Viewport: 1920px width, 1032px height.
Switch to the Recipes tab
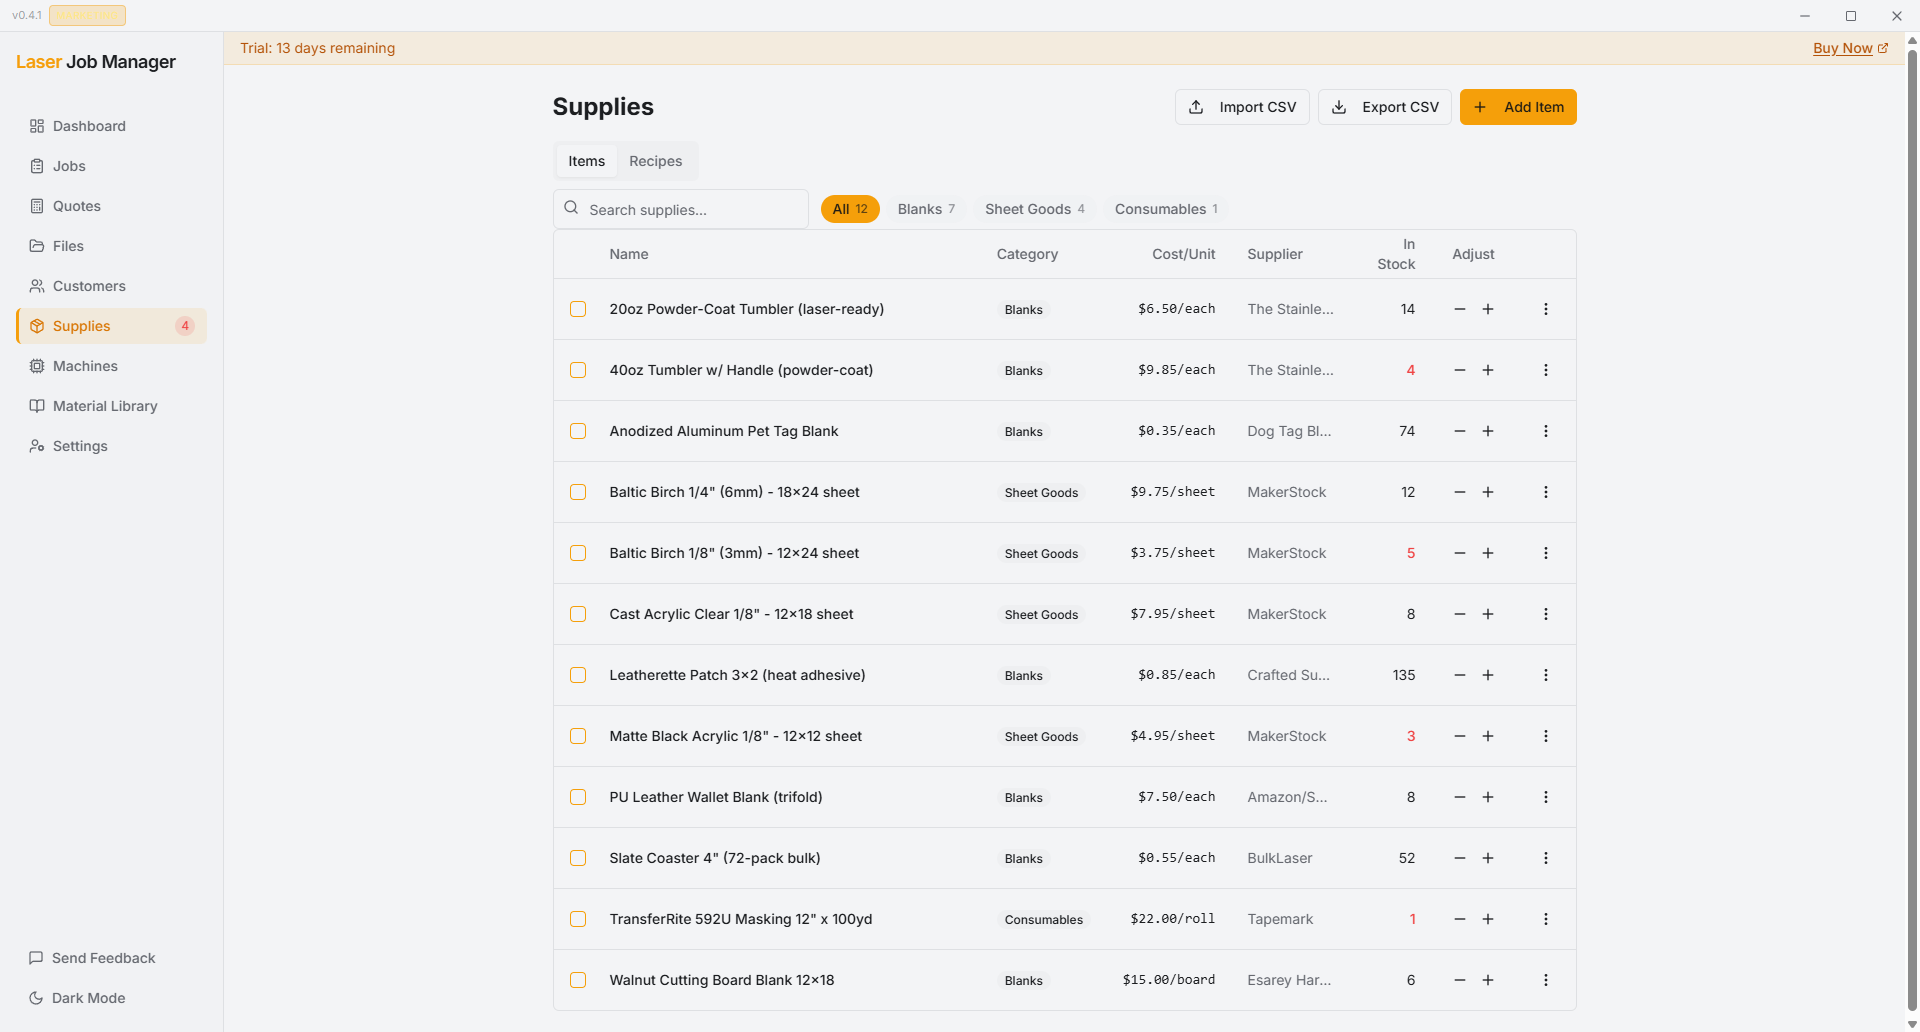(x=655, y=161)
